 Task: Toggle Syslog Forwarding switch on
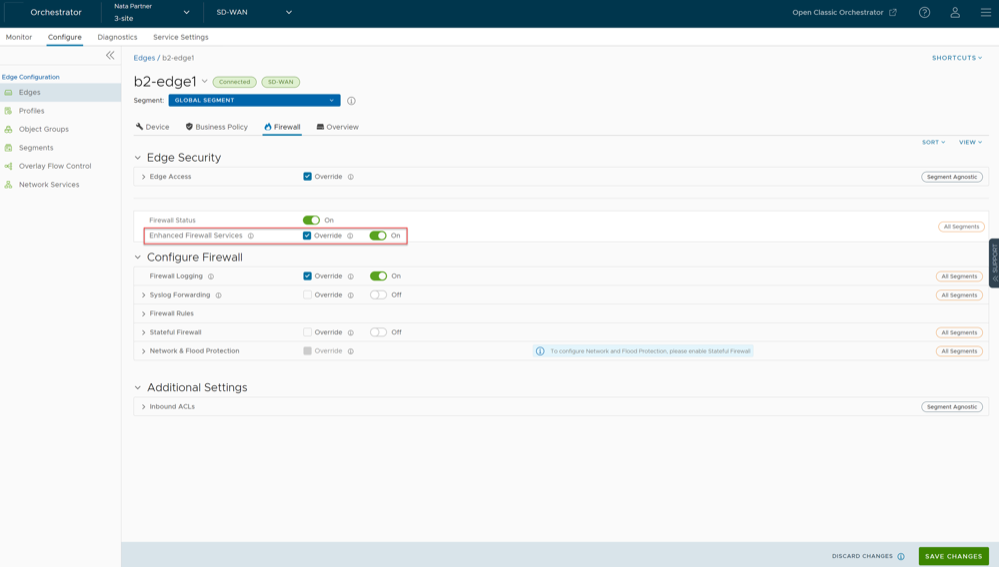coord(378,295)
